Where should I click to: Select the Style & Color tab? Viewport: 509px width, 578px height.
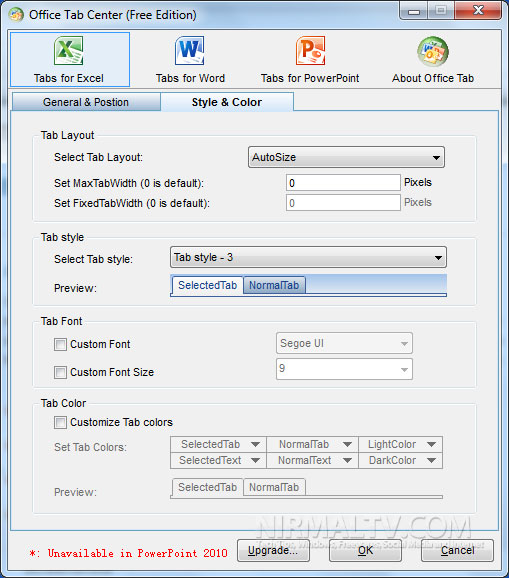(227, 102)
